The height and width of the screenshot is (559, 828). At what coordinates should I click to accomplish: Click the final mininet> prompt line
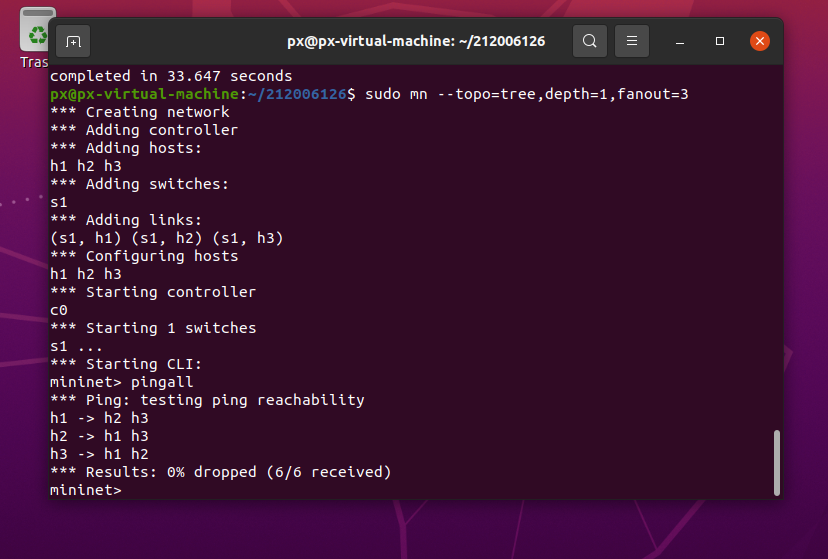[86, 490]
